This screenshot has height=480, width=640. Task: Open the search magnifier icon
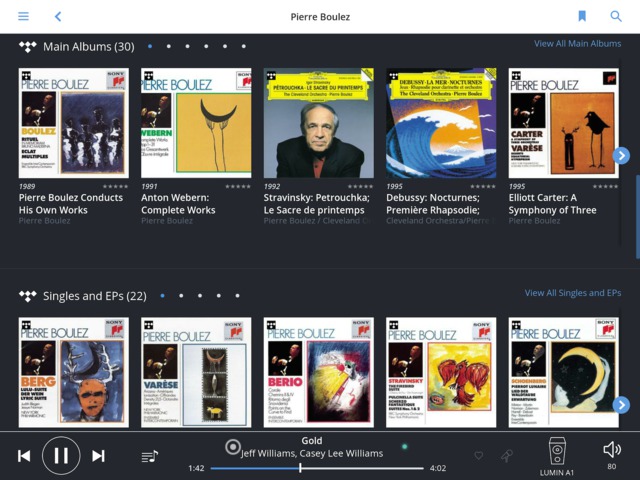point(615,16)
